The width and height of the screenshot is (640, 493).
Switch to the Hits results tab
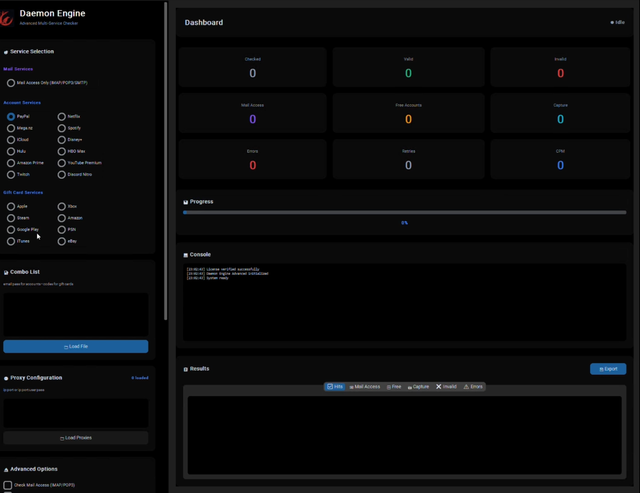335,386
